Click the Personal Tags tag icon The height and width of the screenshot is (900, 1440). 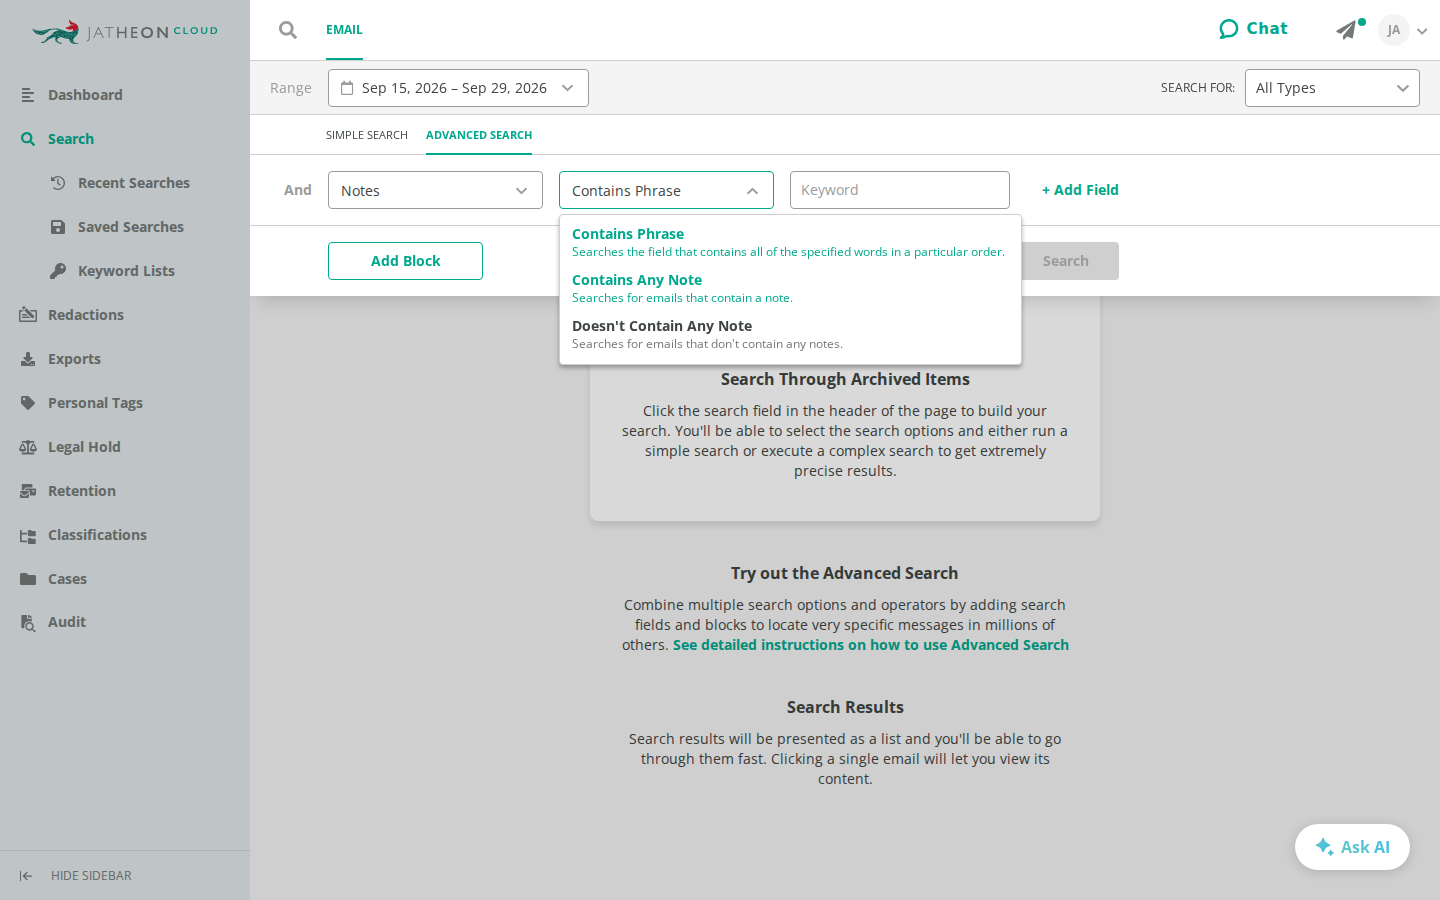coord(28,403)
